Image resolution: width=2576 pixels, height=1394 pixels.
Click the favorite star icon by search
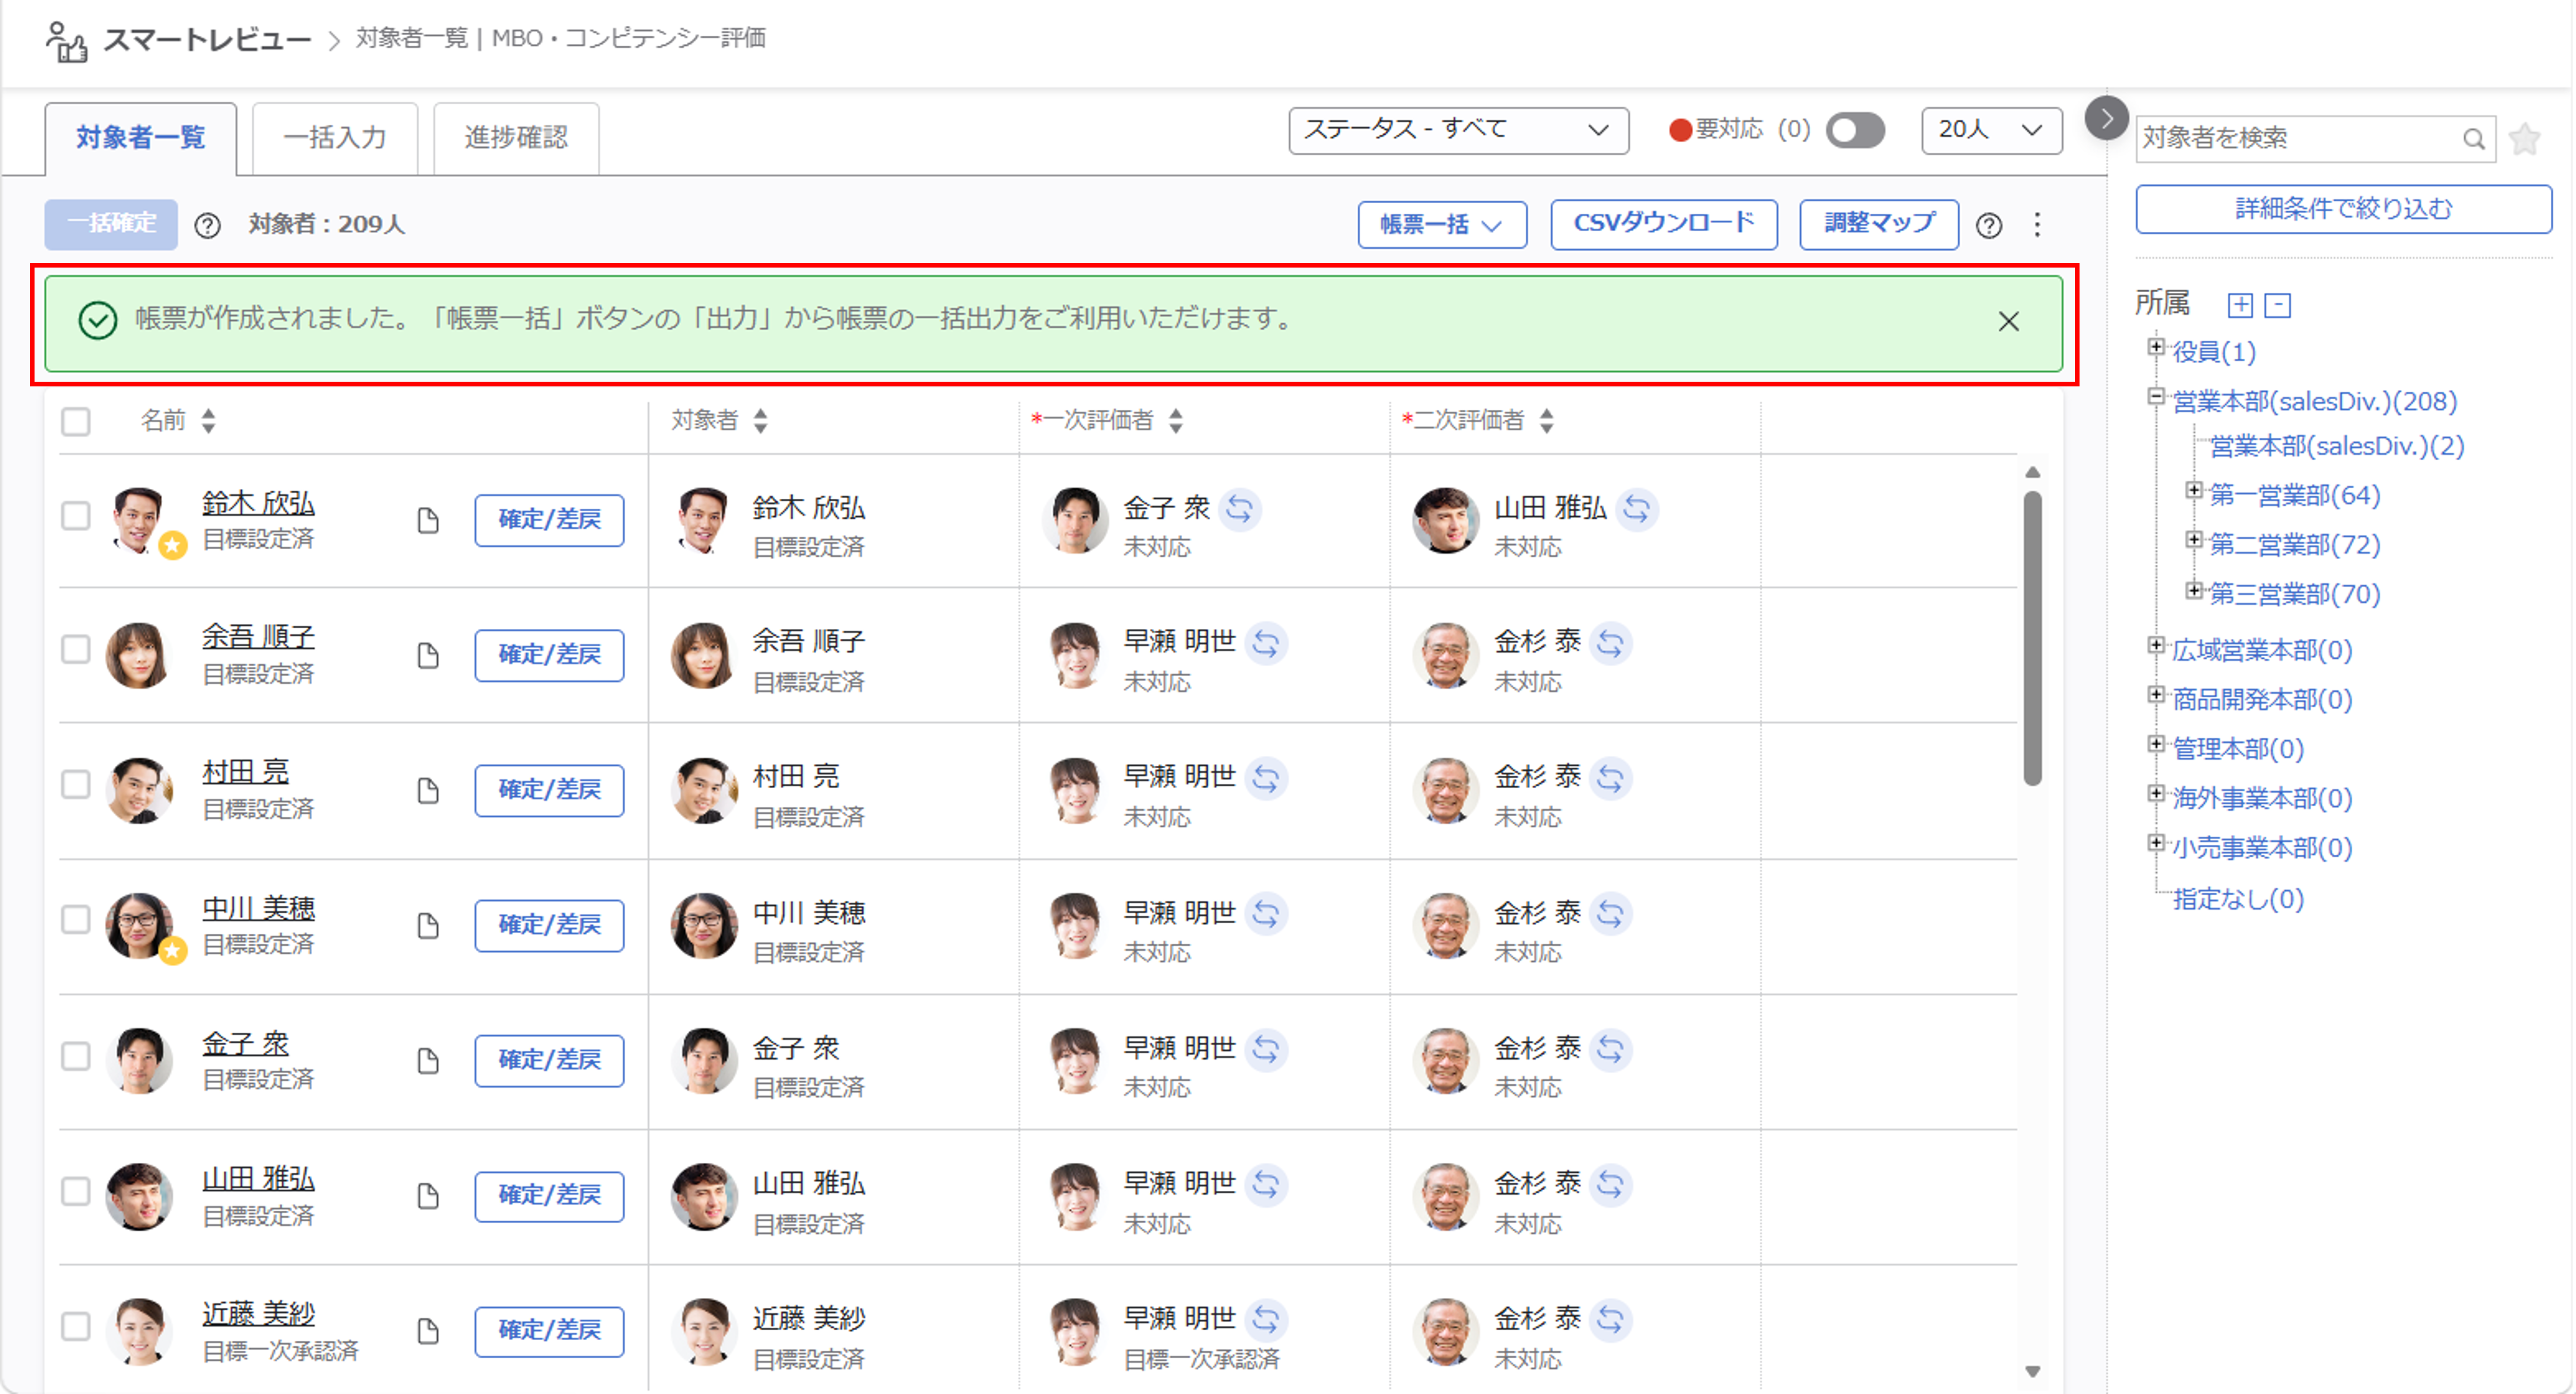pyautogui.click(x=2524, y=138)
